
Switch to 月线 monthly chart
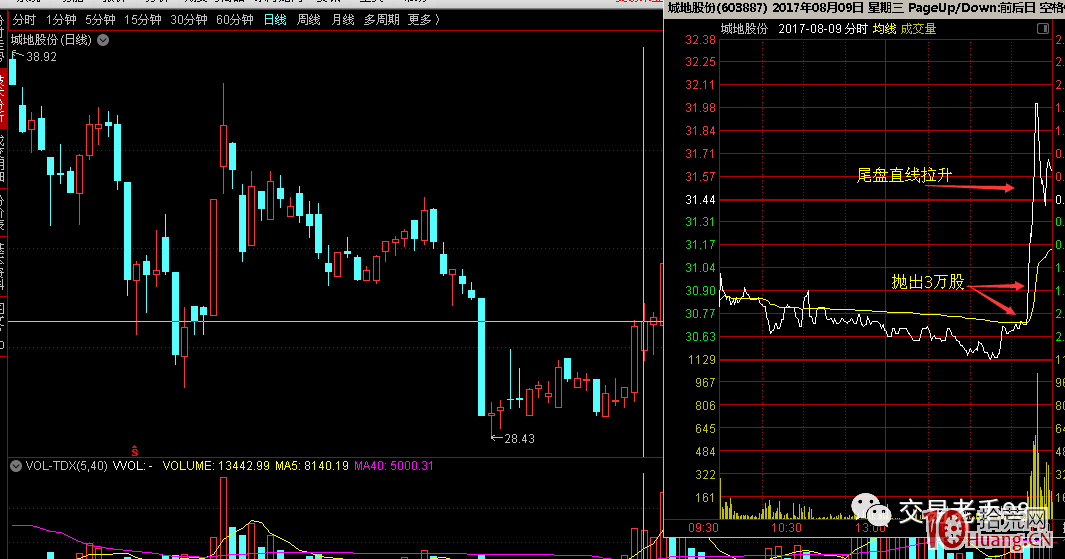(343, 20)
